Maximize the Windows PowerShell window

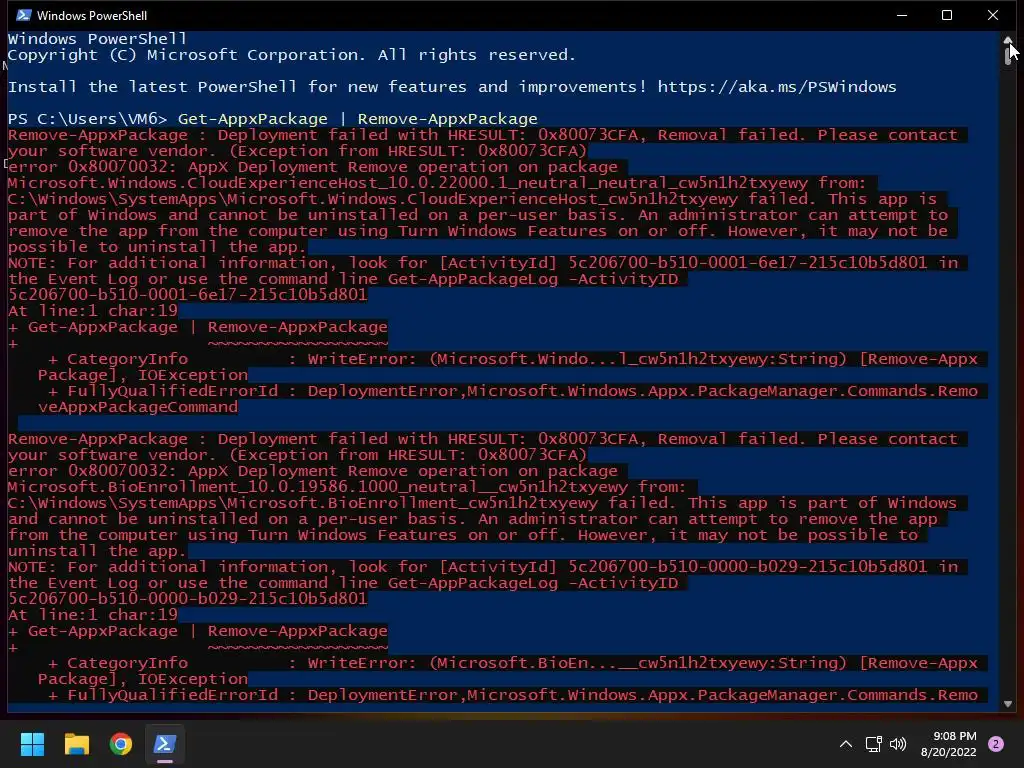pos(947,15)
